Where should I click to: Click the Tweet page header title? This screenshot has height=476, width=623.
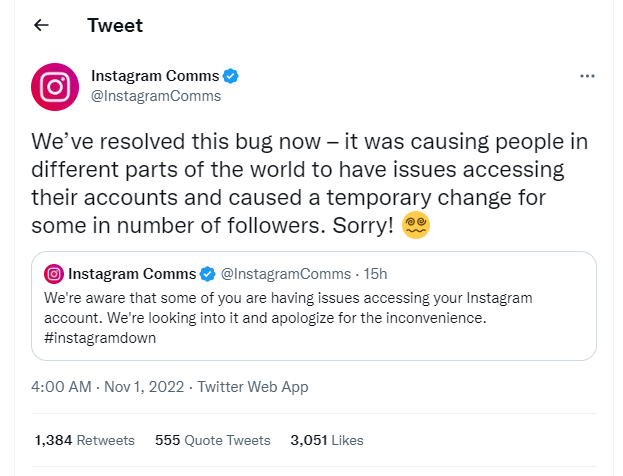coord(115,25)
